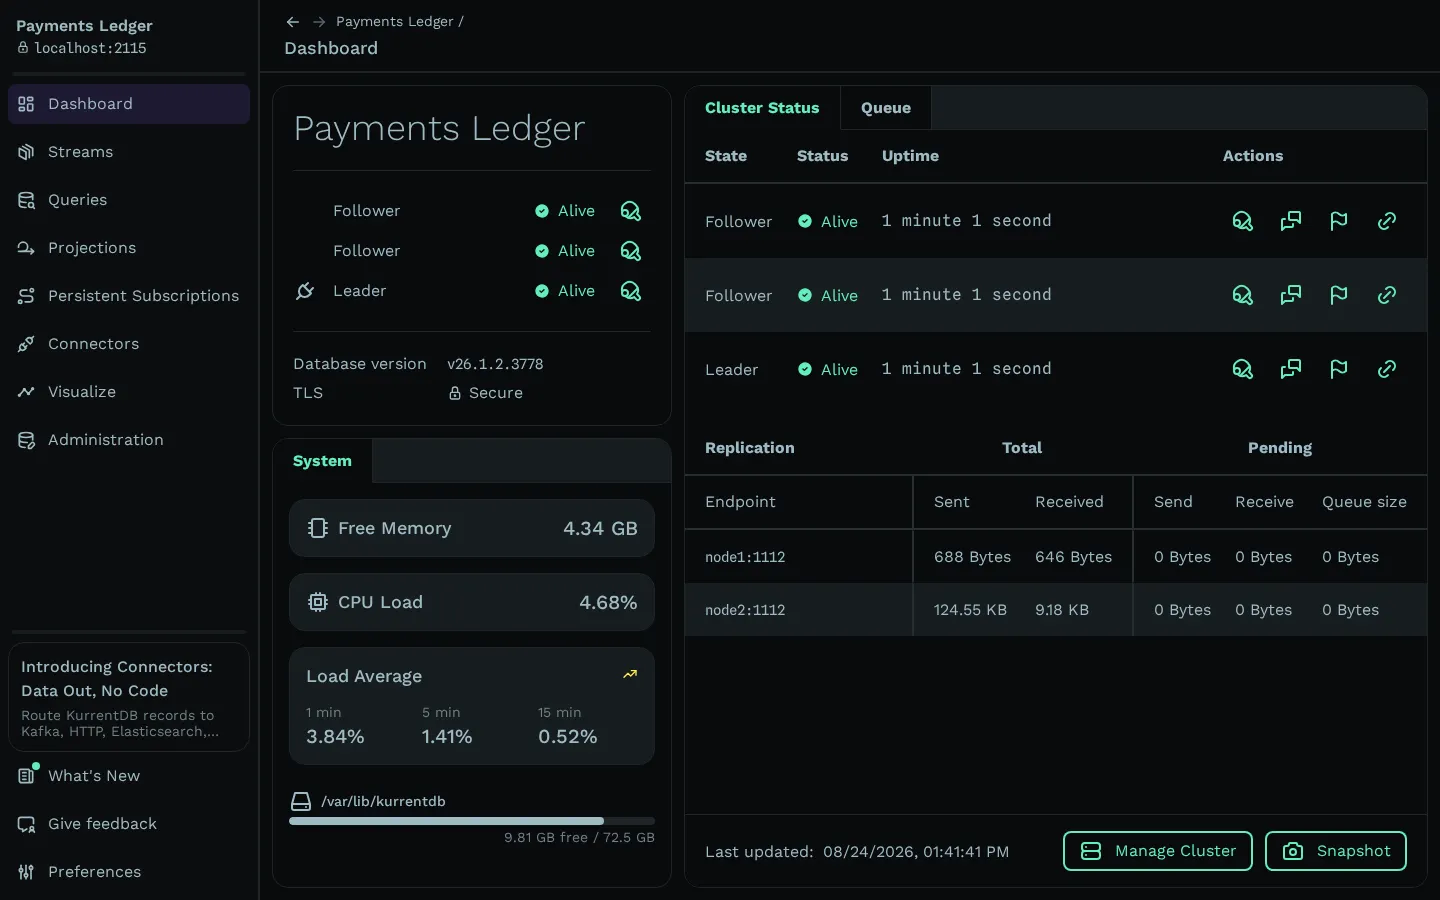
Task: Click the CPU icon beside CPU Load
Action: (x=318, y=602)
